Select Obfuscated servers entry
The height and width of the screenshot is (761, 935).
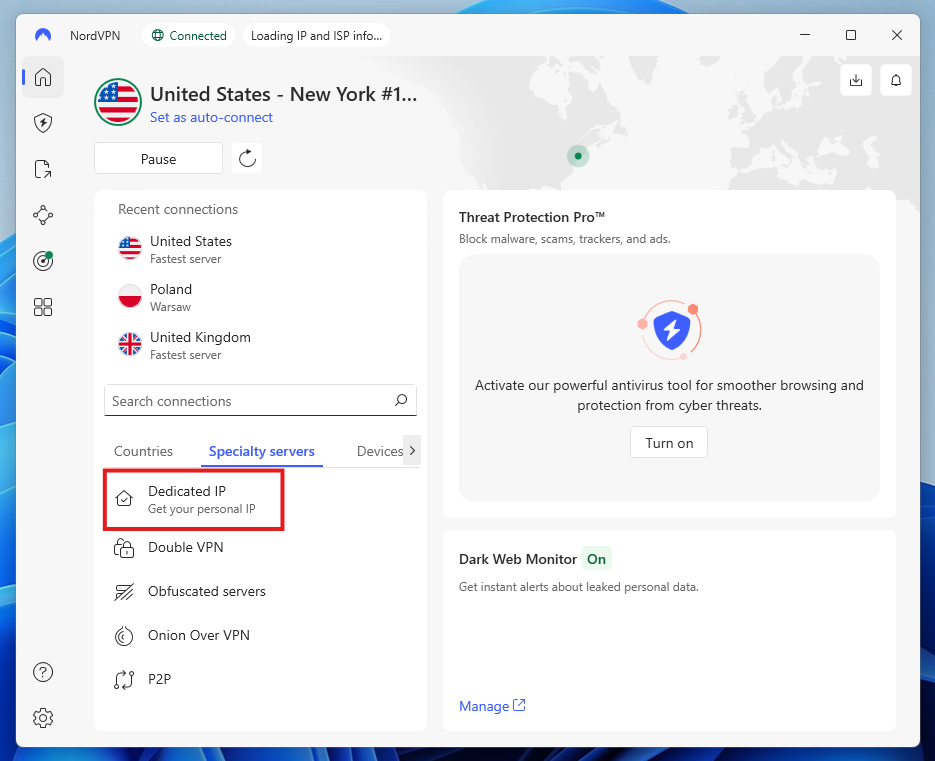pos(260,592)
